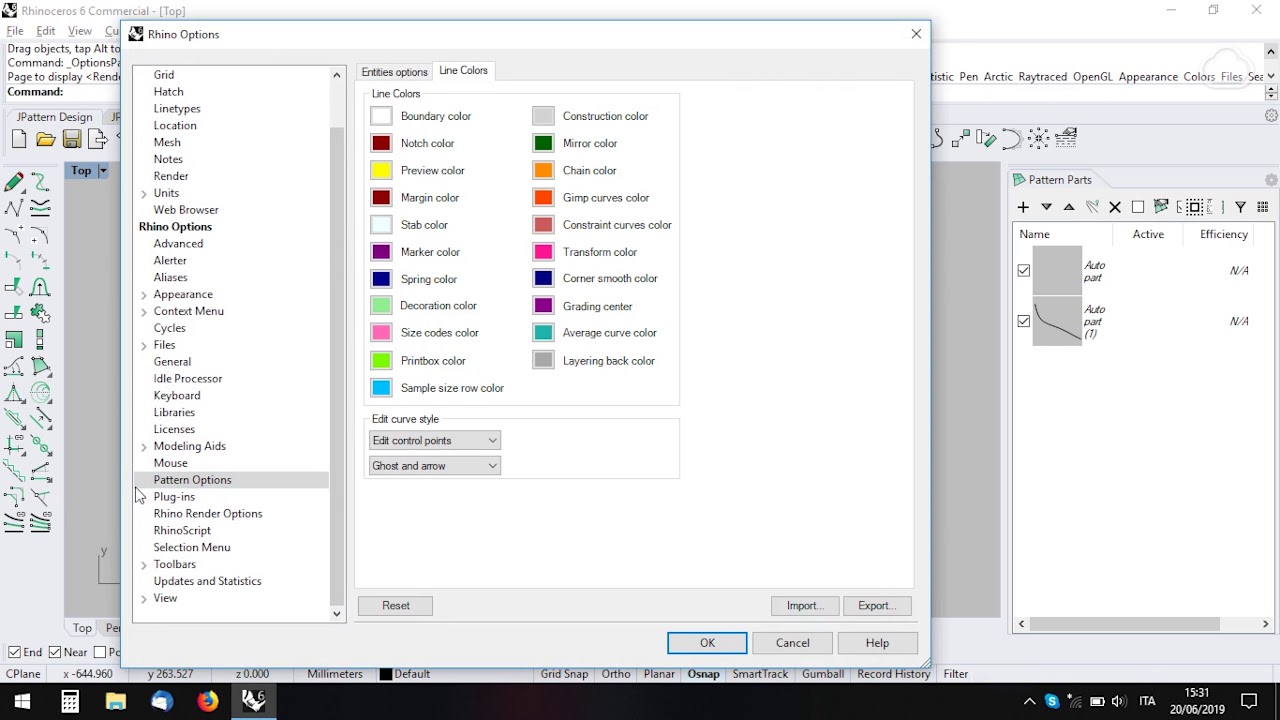
Task: Open the Pattern Parts panel gear settings
Action: (1271, 180)
